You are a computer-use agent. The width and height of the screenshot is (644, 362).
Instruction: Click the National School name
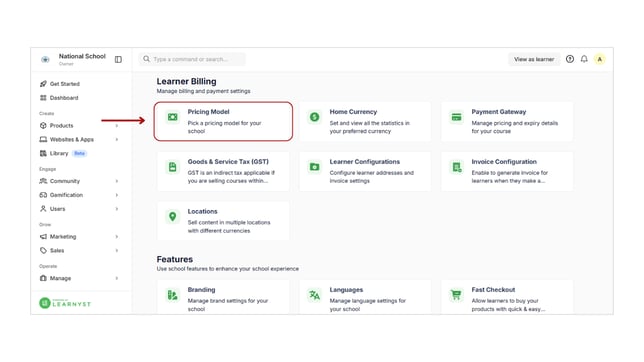(82, 56)
